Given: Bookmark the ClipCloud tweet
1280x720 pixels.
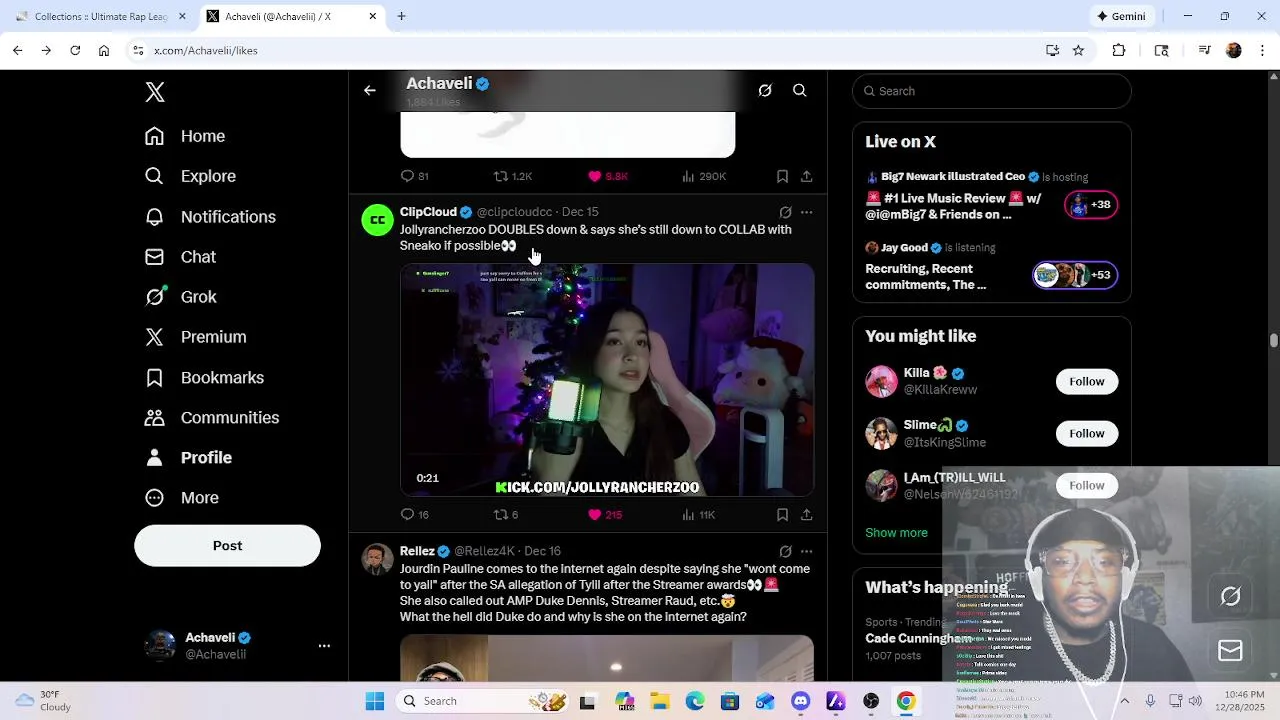Looking at the screenshot, I should [x=782, y=515].
